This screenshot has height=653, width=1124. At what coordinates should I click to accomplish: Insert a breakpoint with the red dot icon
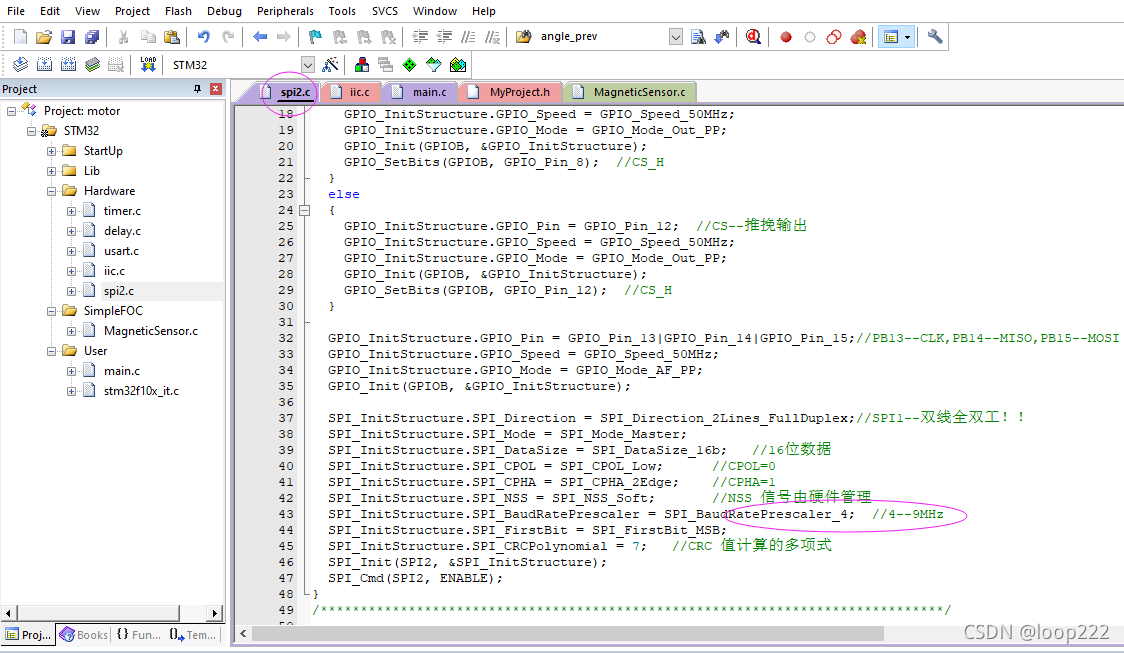(x=786, y=37)
